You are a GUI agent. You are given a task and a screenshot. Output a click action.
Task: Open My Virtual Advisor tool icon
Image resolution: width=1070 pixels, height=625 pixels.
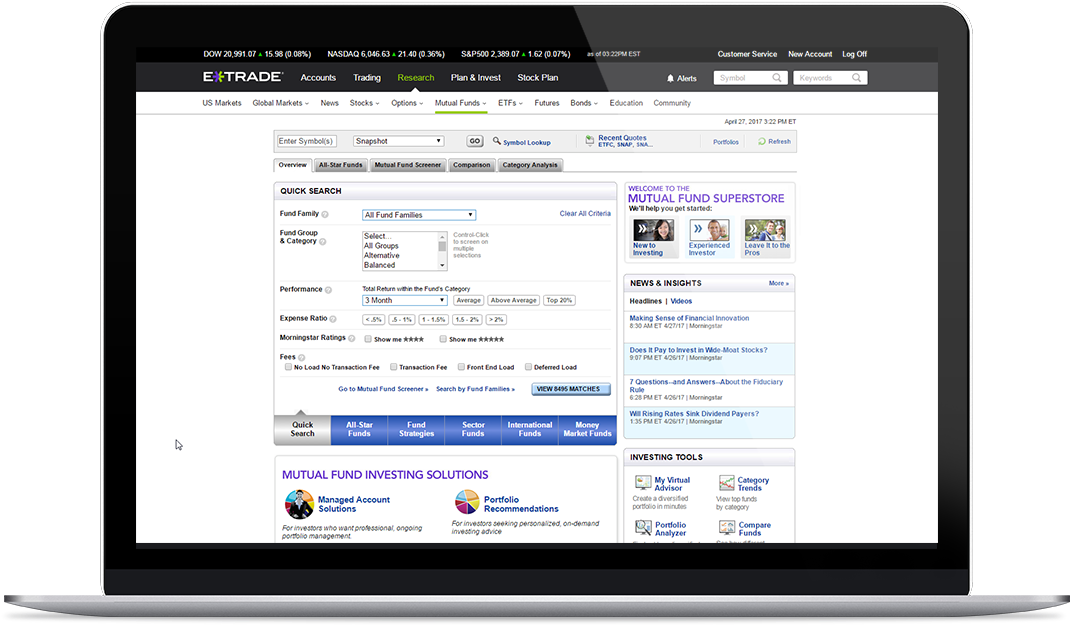point(642,483)
